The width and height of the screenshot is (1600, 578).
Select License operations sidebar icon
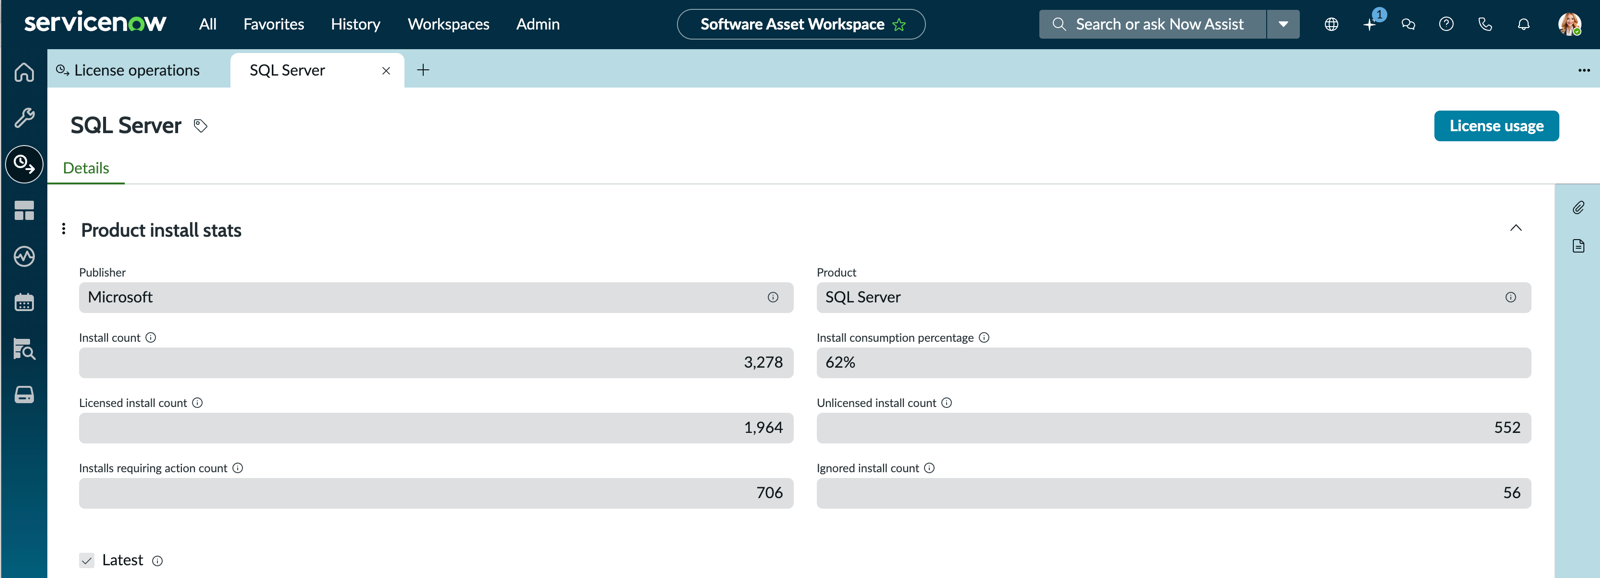coord(24,164)
